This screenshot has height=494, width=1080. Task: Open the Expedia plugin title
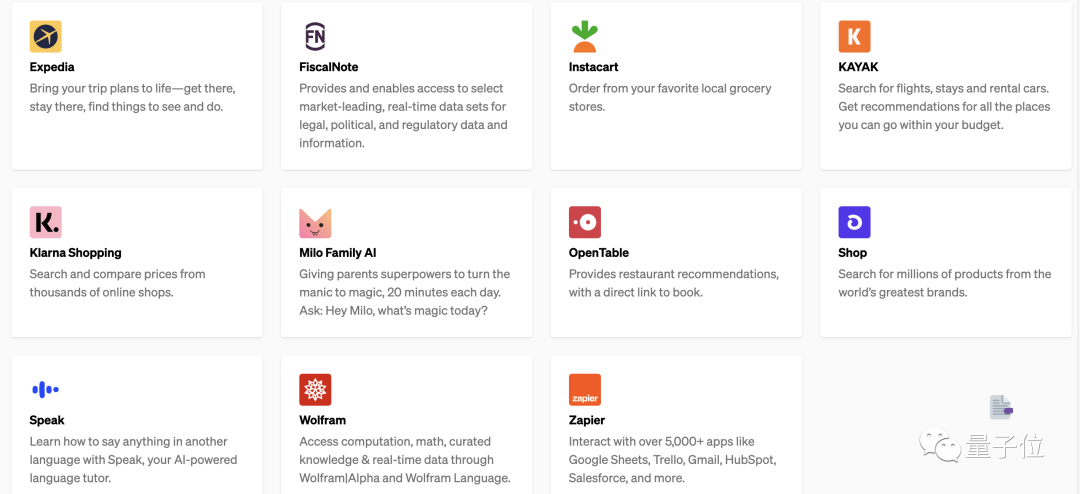(x=54, y=67)
